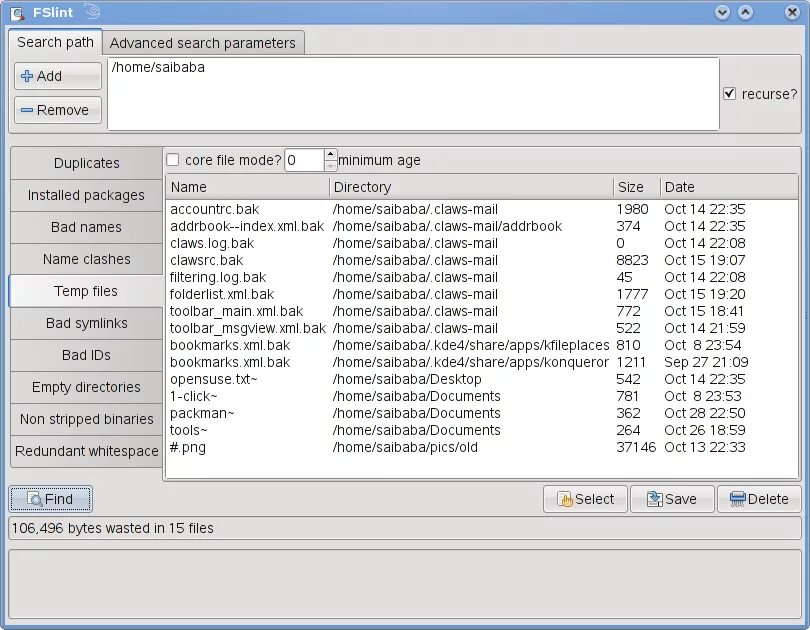
Task: Click the 8823 size value
Action: 632,260
